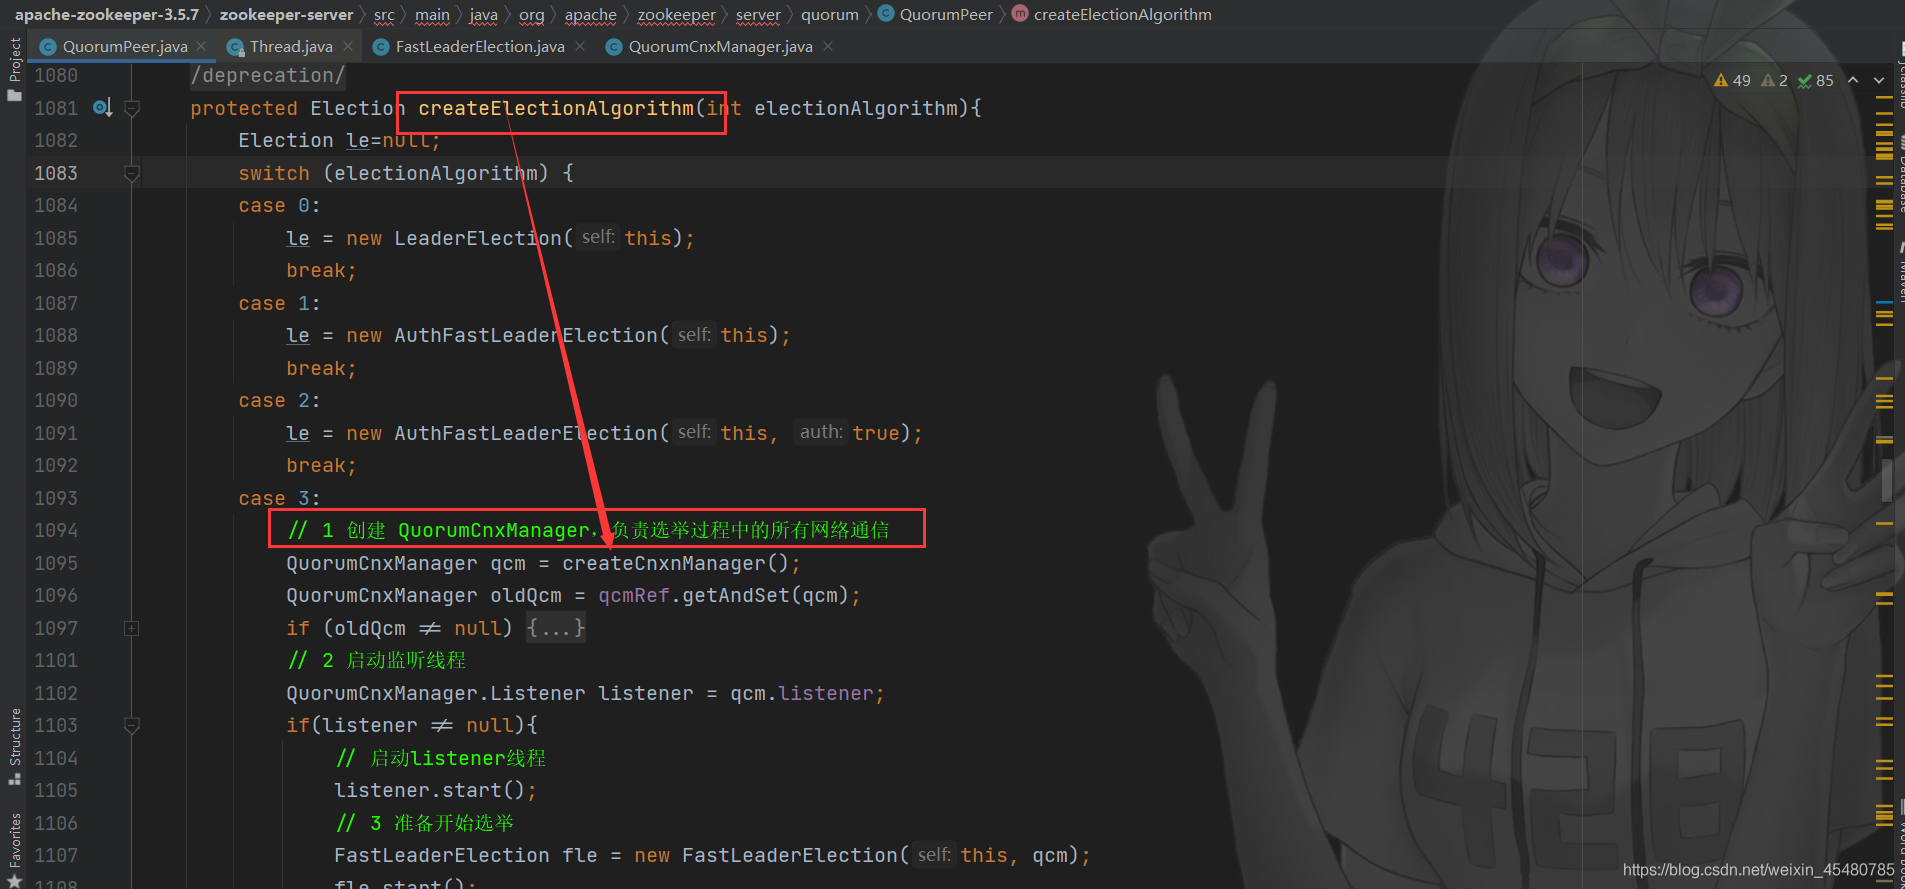
Task: Expand the folded {...} code placeholder
Action: pyautogui.click(x=556, y=628)
